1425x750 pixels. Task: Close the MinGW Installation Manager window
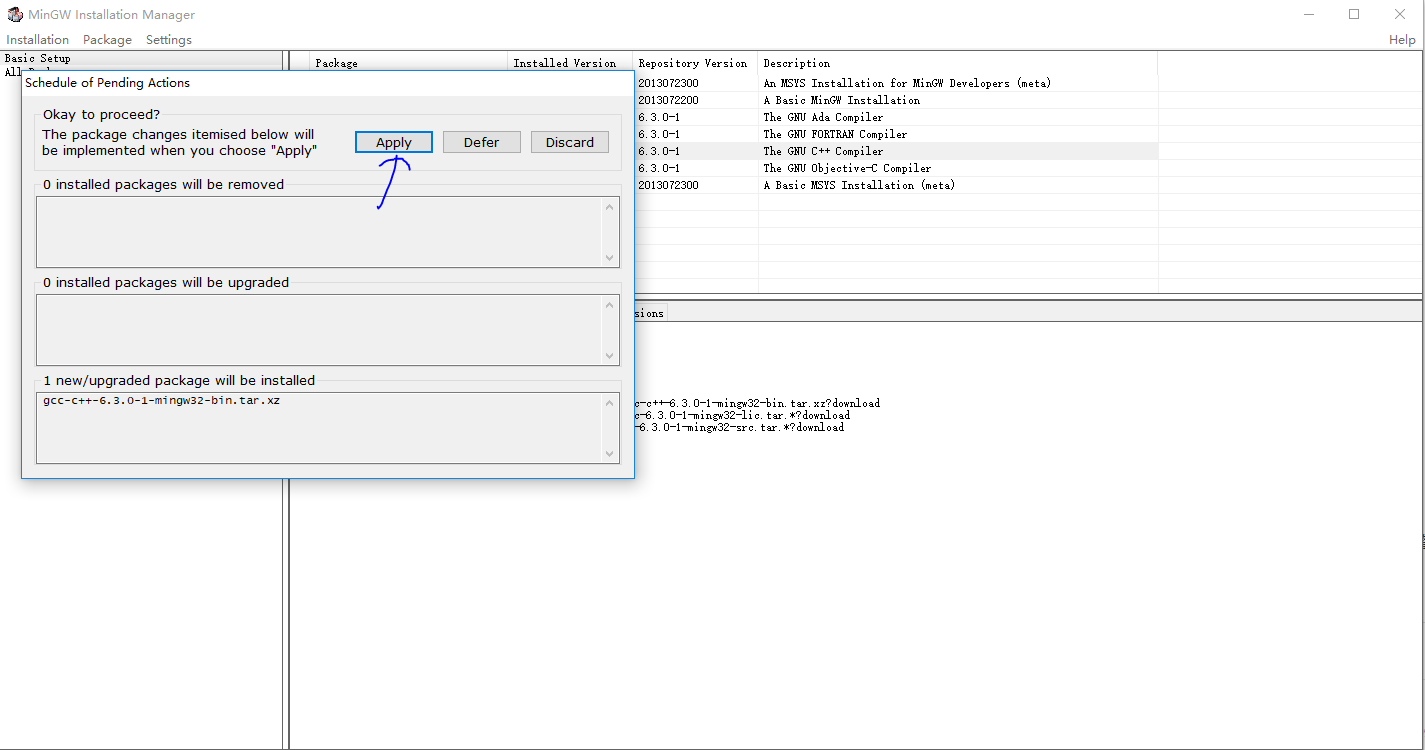point(1400,14)
